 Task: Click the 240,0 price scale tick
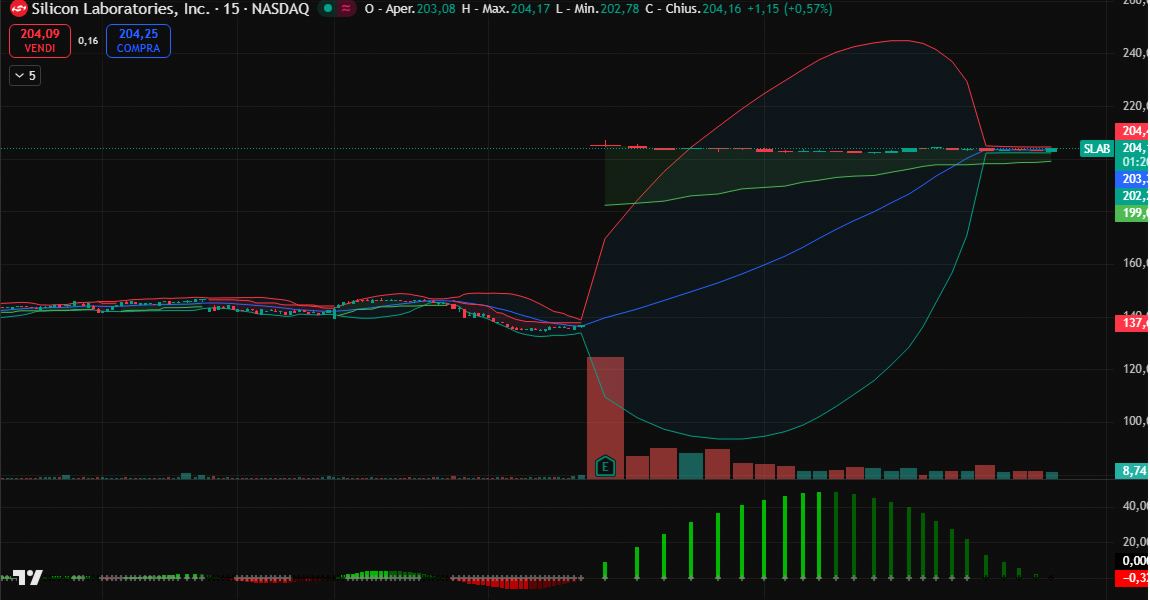click(1135, 53)
